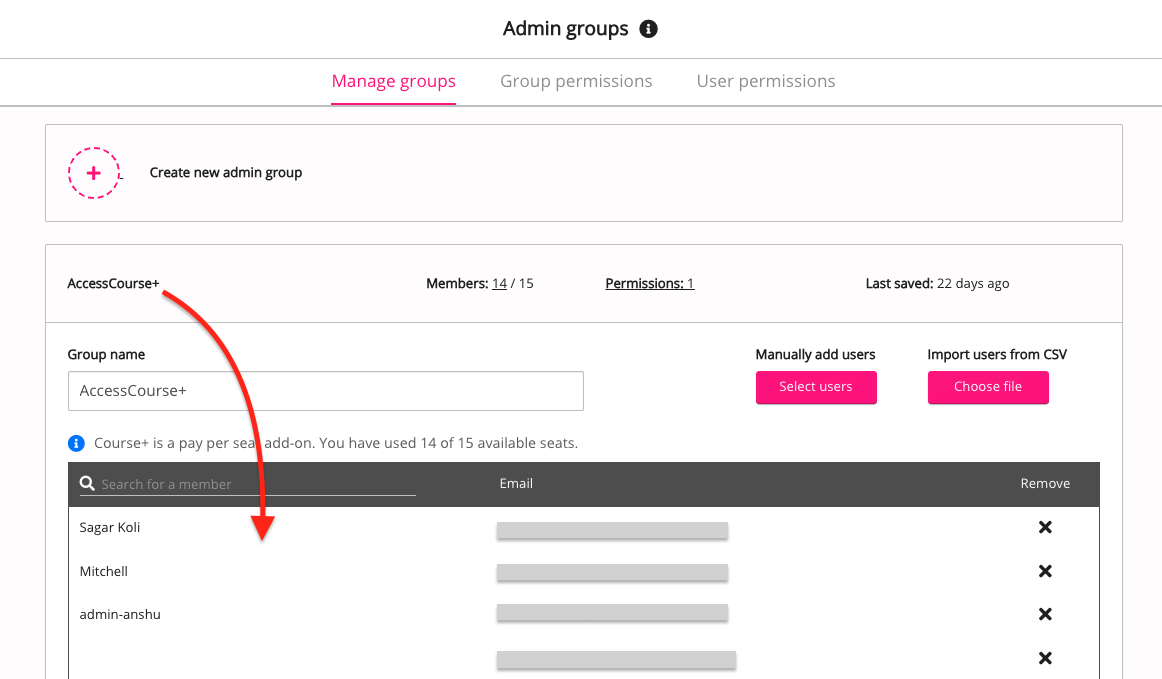Open the Group permissions tab
Image resolution: width=1162 pixels, height=679 pixels.
tap(576, 81)
